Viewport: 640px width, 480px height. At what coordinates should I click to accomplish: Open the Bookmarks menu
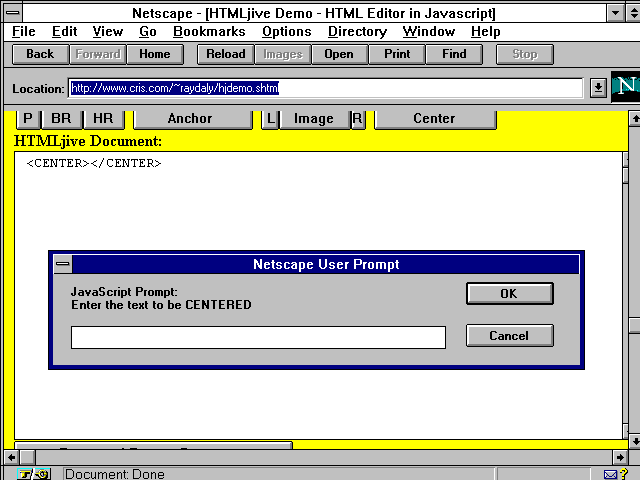tap(209, 32)
